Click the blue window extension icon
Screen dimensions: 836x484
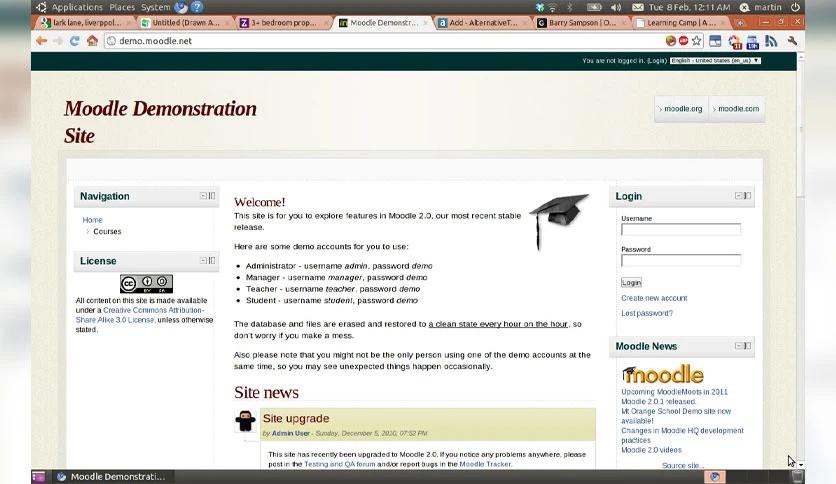click(715, 41)
